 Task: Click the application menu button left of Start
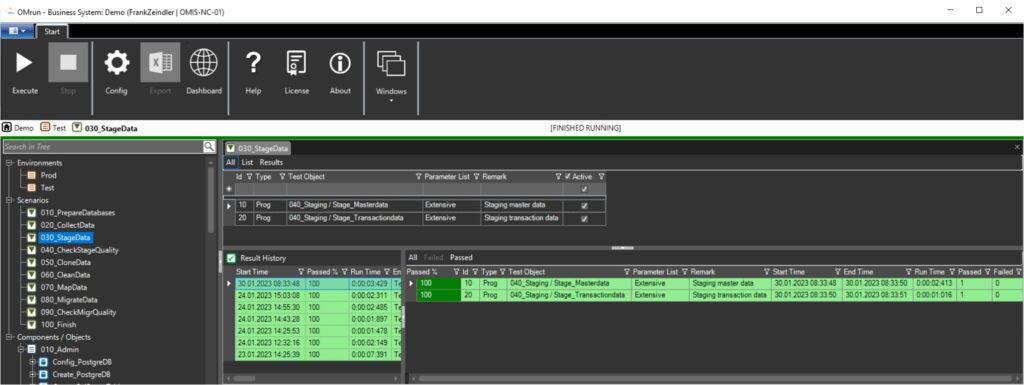(x=17, y=31)
